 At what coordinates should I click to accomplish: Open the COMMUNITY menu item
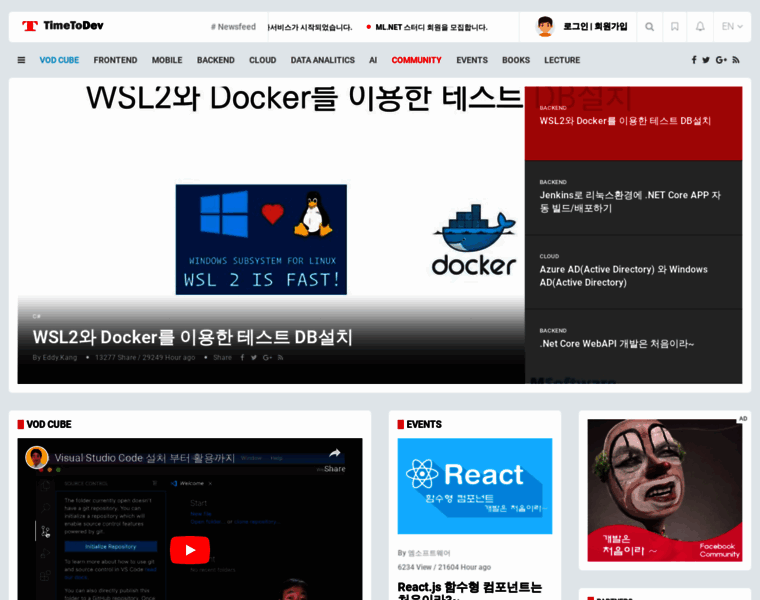tap(416, 60)
